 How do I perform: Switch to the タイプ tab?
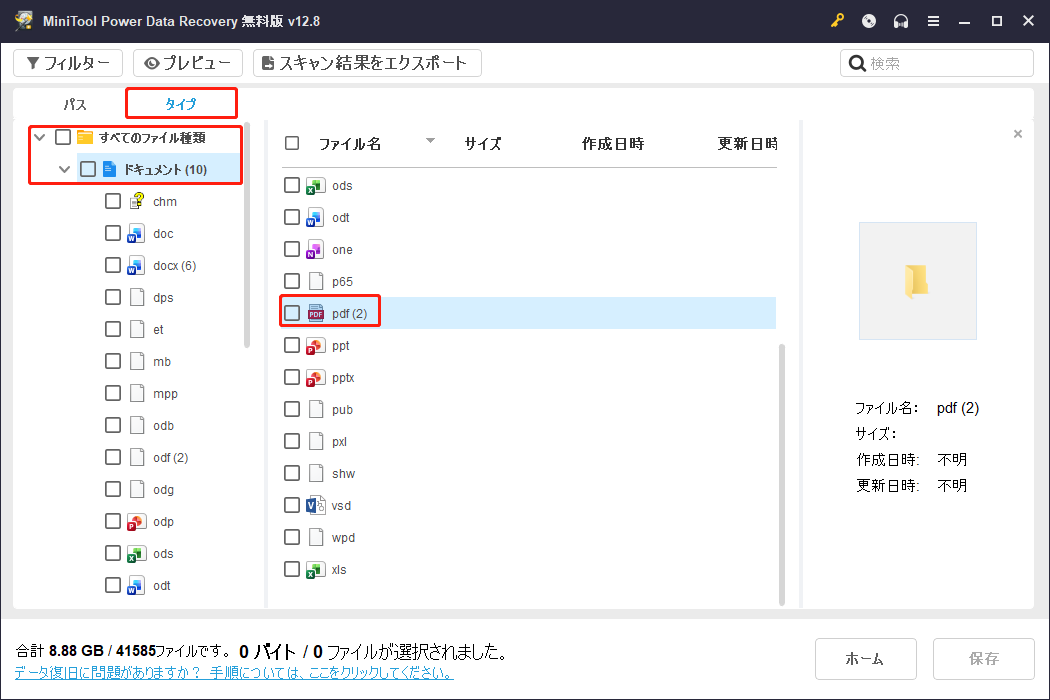181,103
